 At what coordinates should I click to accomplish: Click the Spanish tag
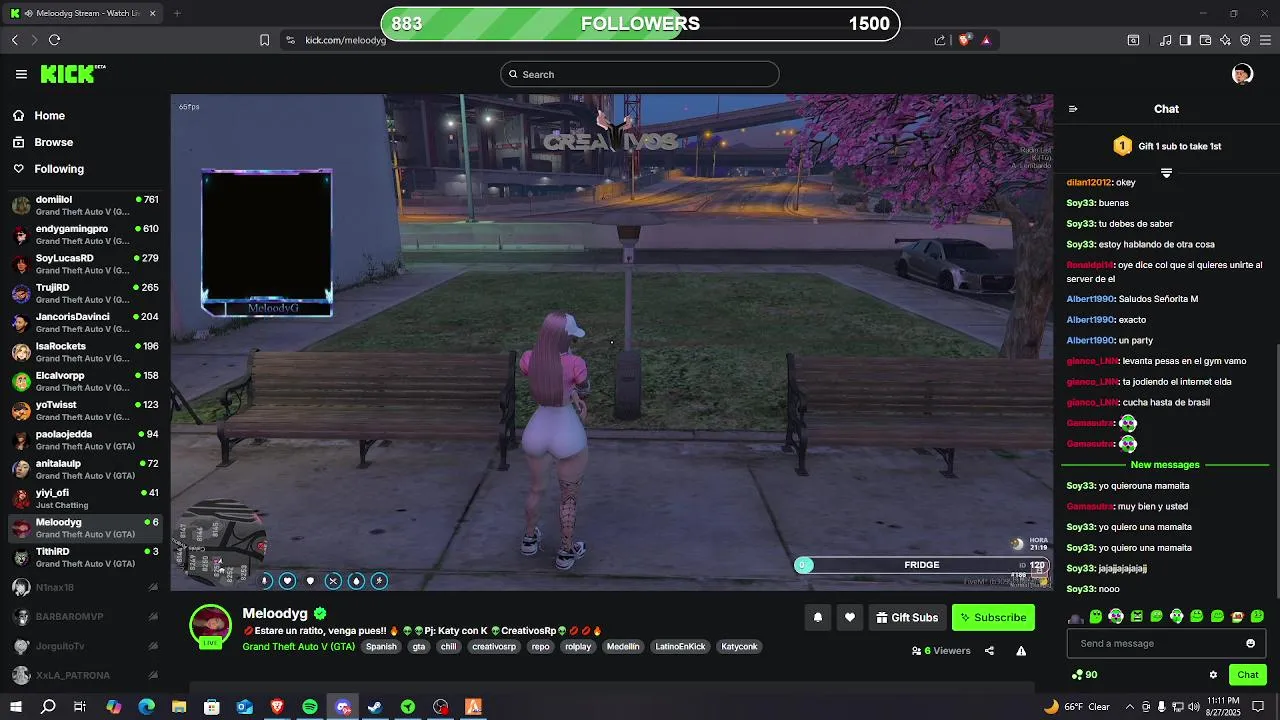coord(381,647)
